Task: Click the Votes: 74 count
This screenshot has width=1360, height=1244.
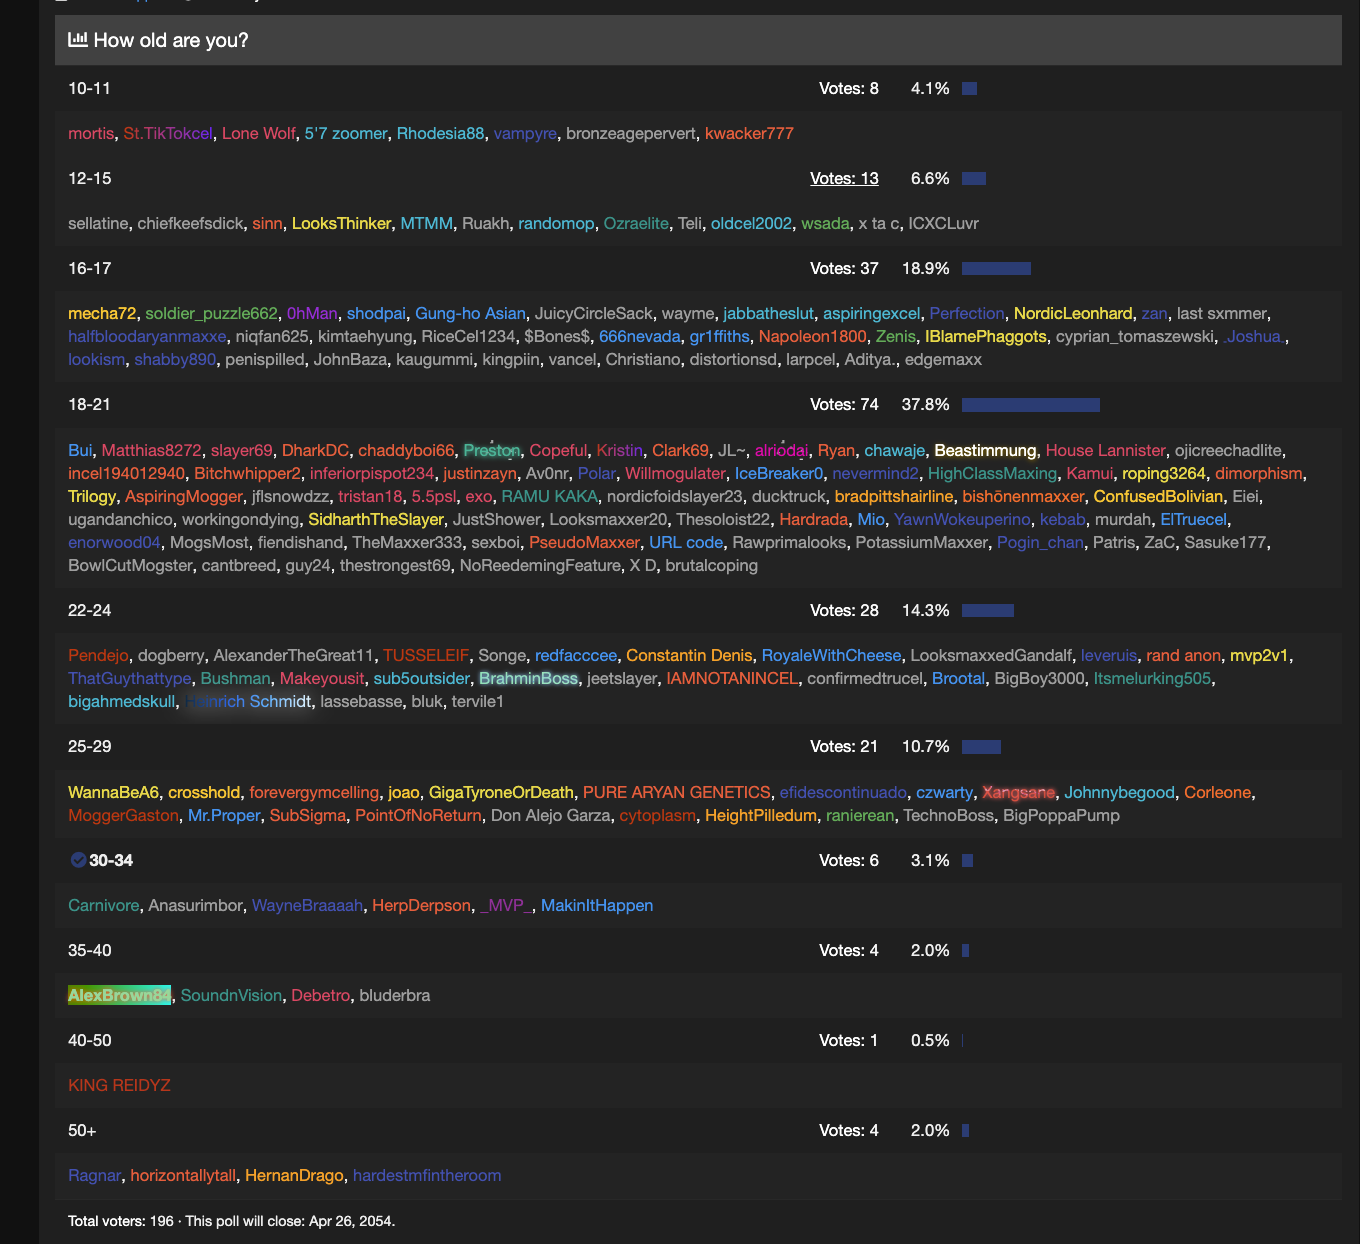Action: 844,404
